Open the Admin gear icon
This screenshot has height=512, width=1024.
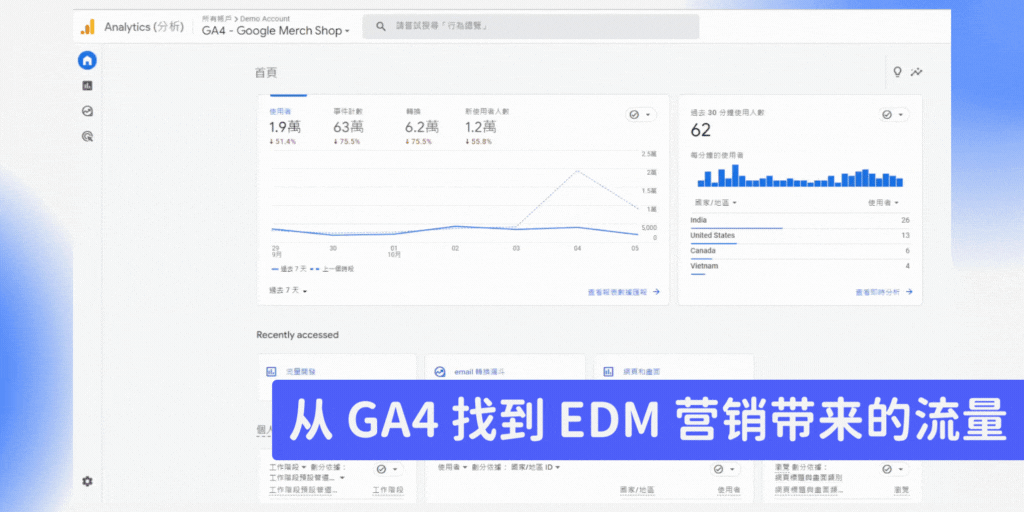[x=87, y=481]
